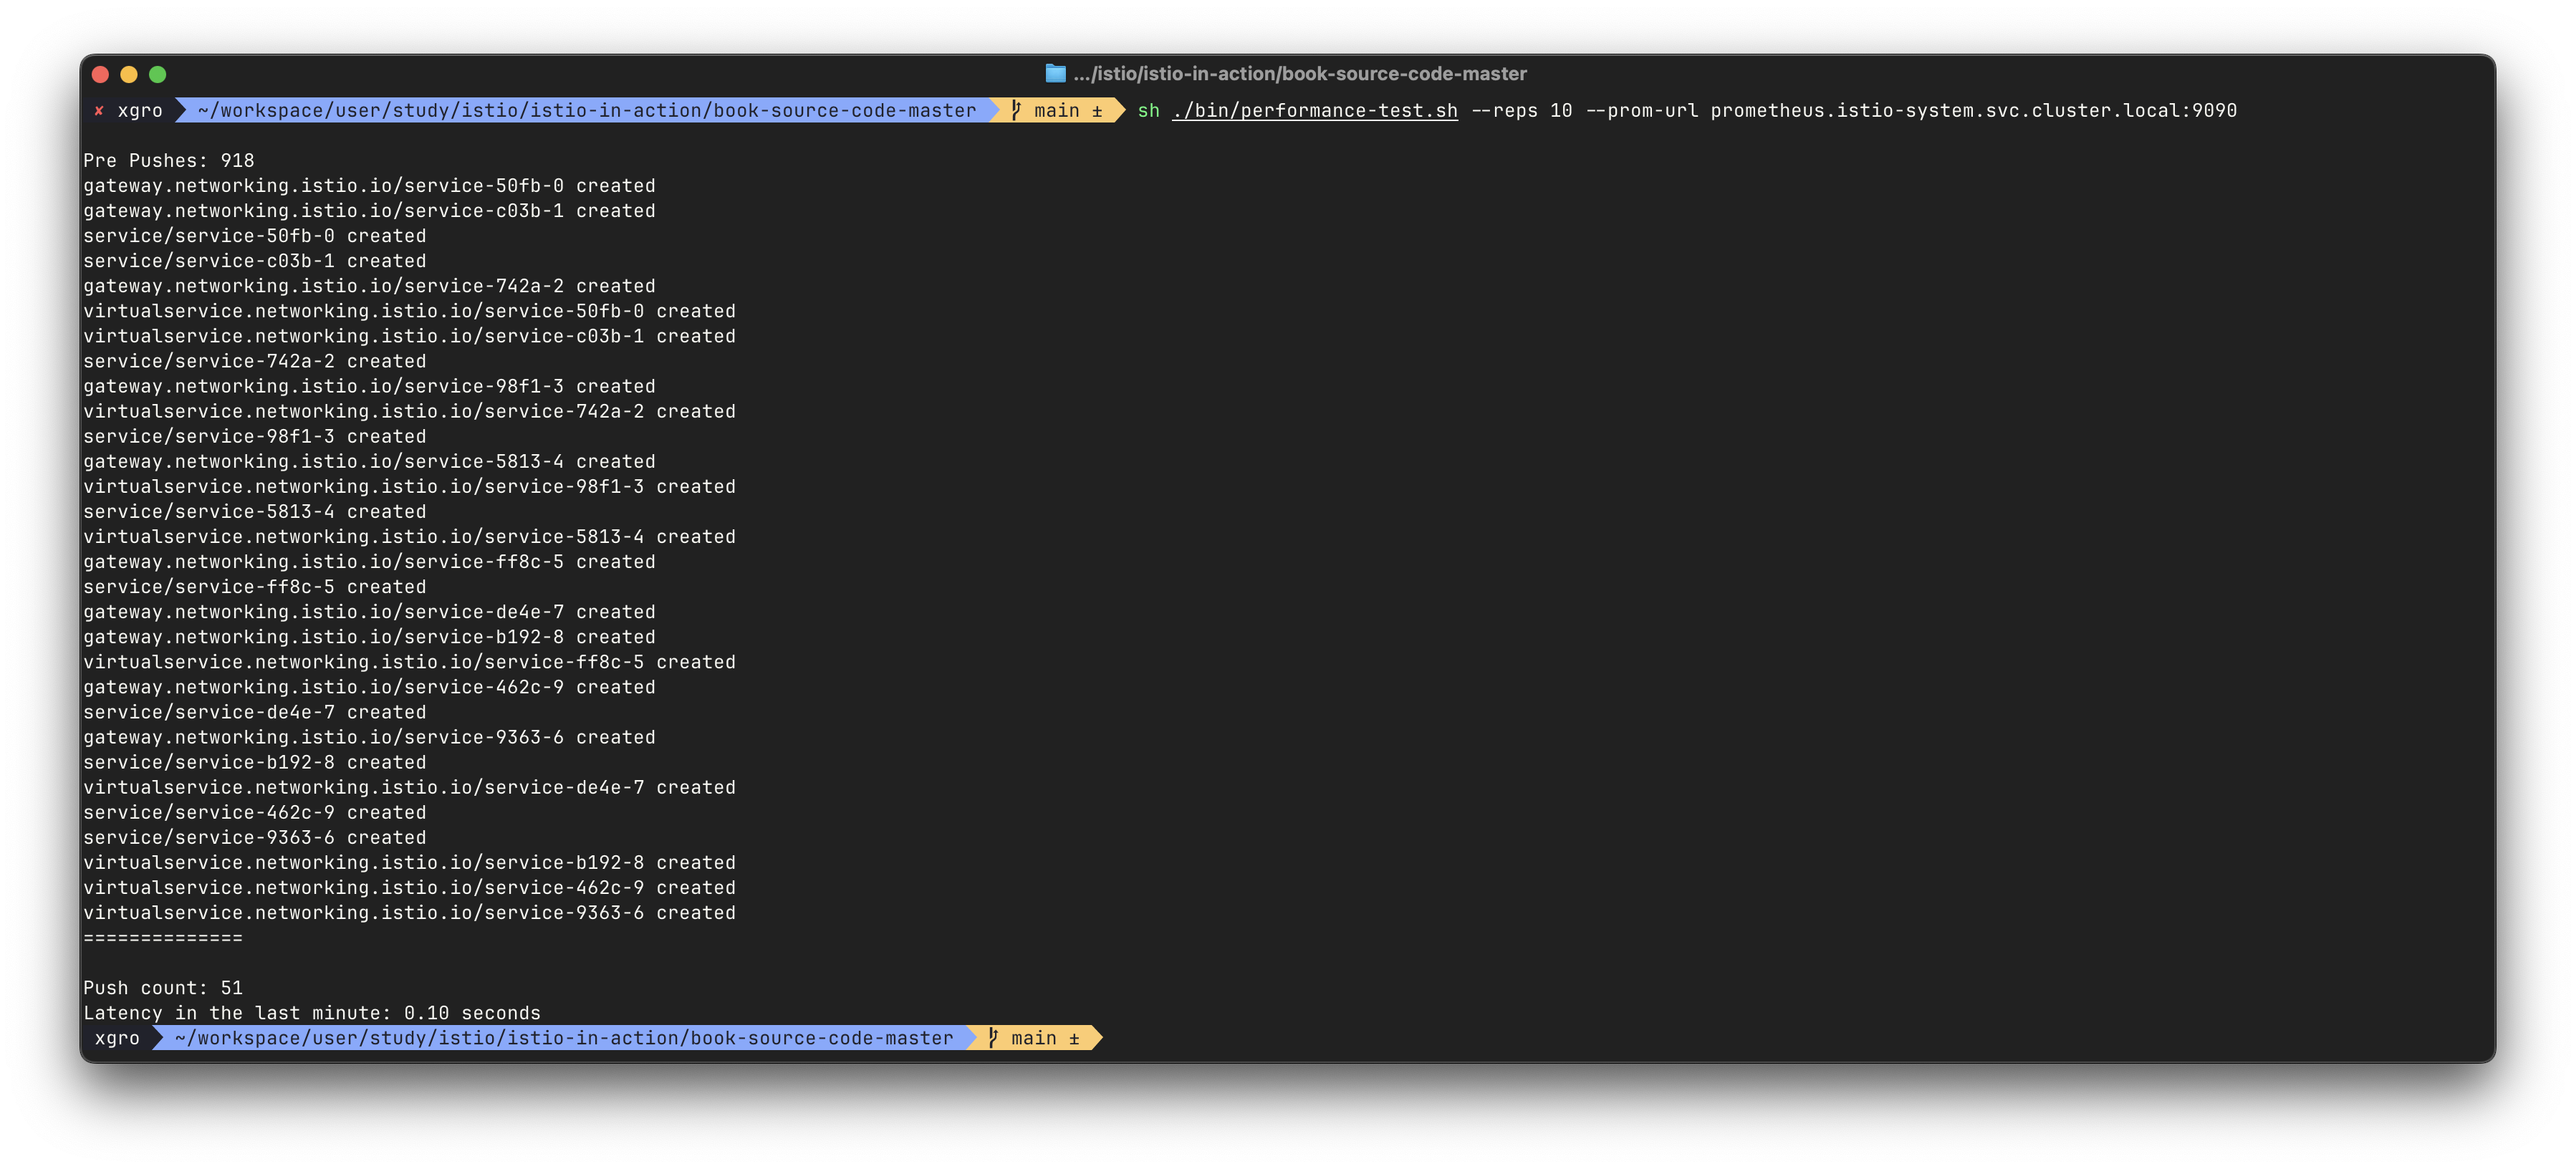Click 'virtualservice.networking.istio.io/service-9363-6 created' line
The width and height of the screenshot is (2576, 1169).
click(x=409, y=912)
